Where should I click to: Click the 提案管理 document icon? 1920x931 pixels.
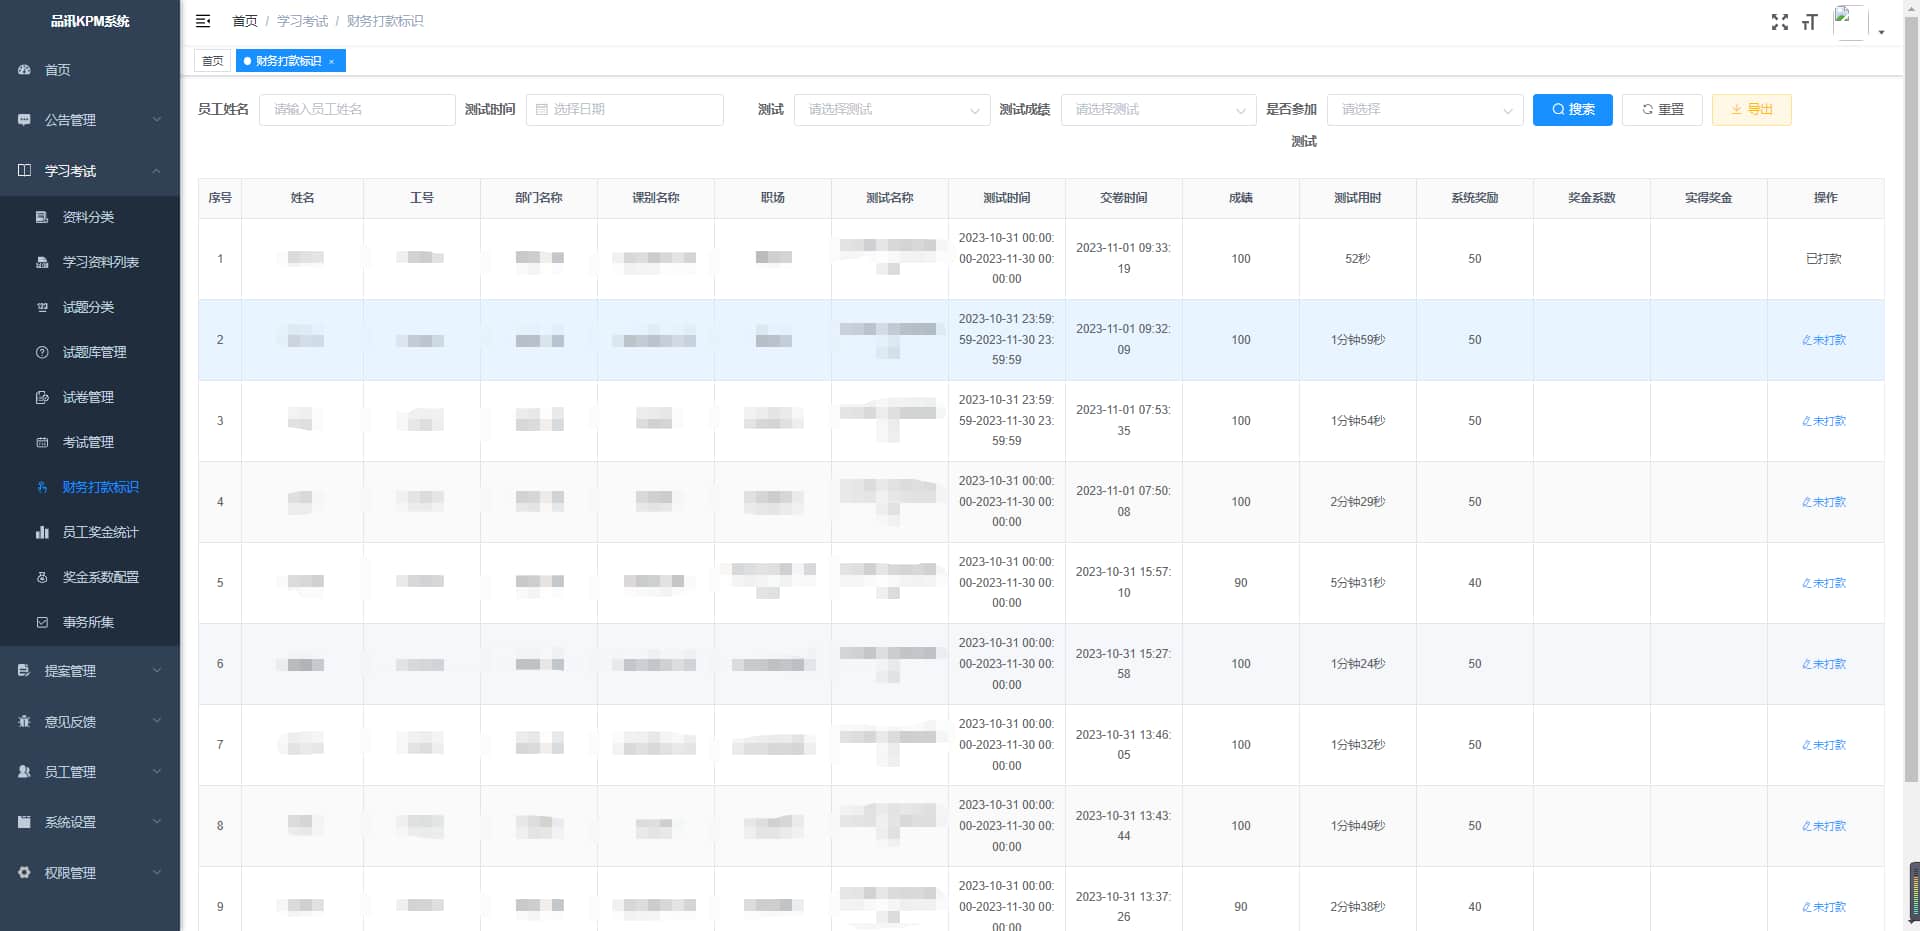click(x=24, y=671)
